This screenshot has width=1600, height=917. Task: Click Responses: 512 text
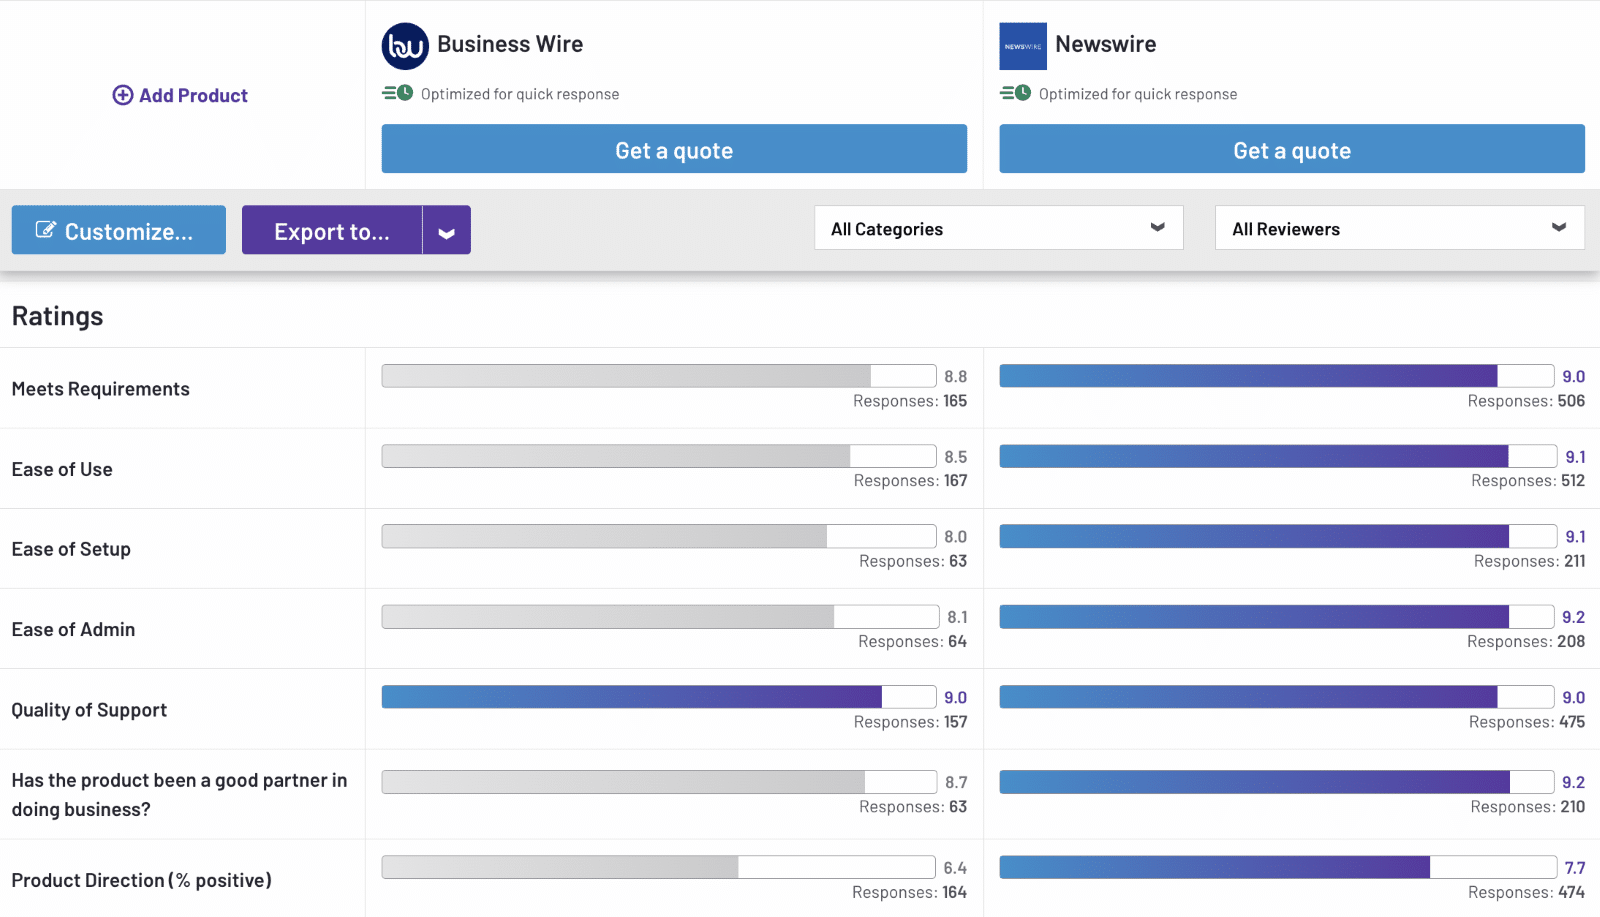[1528, 481]
